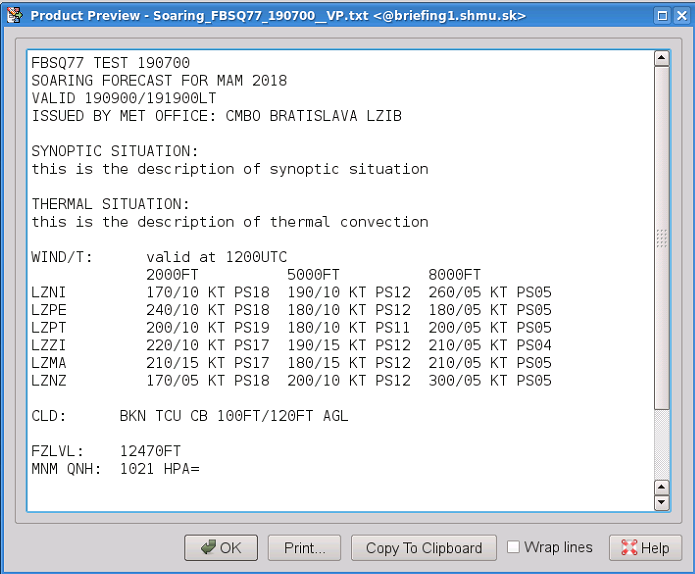Click the 'MNM QNH:' label

point(66,469)
